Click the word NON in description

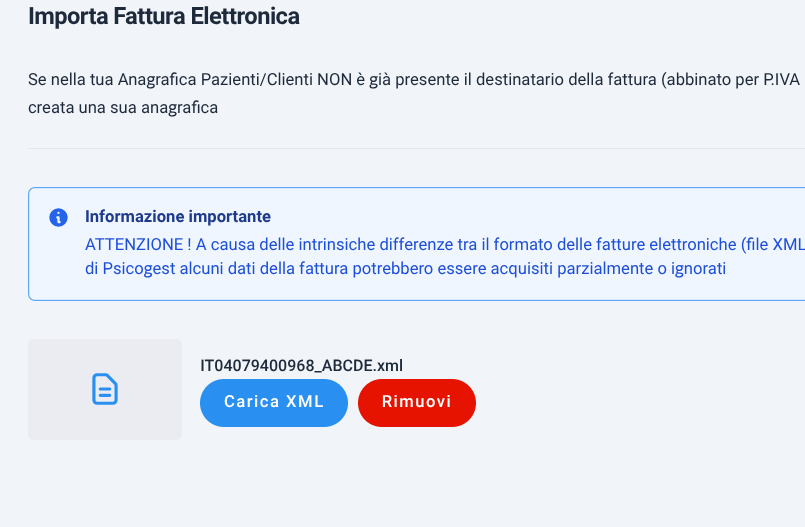click(x=335, y=80)
